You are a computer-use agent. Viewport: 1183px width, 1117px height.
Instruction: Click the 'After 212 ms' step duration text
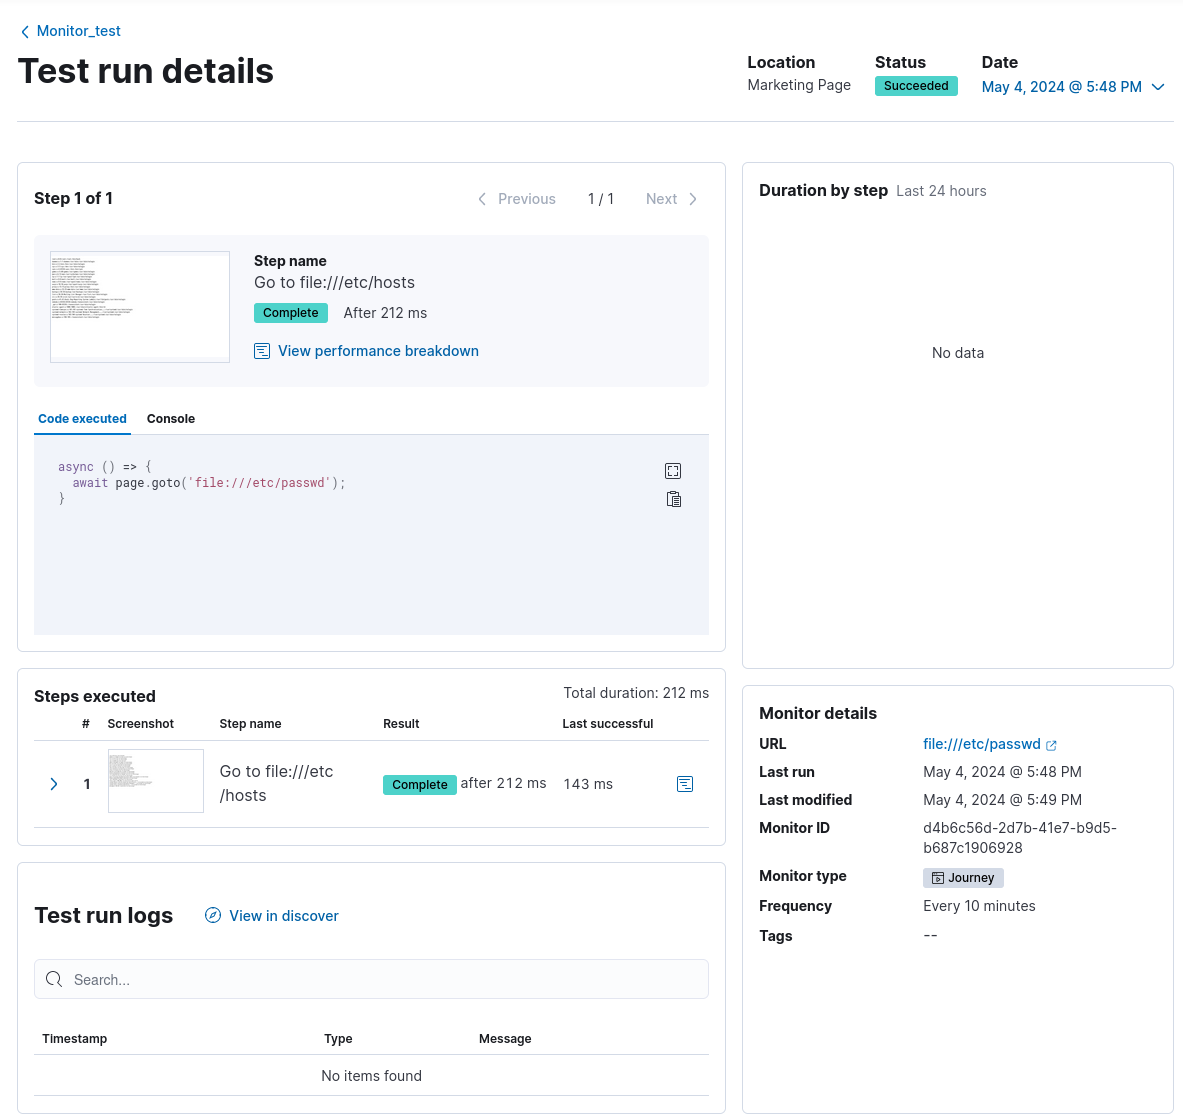[385, 313]
